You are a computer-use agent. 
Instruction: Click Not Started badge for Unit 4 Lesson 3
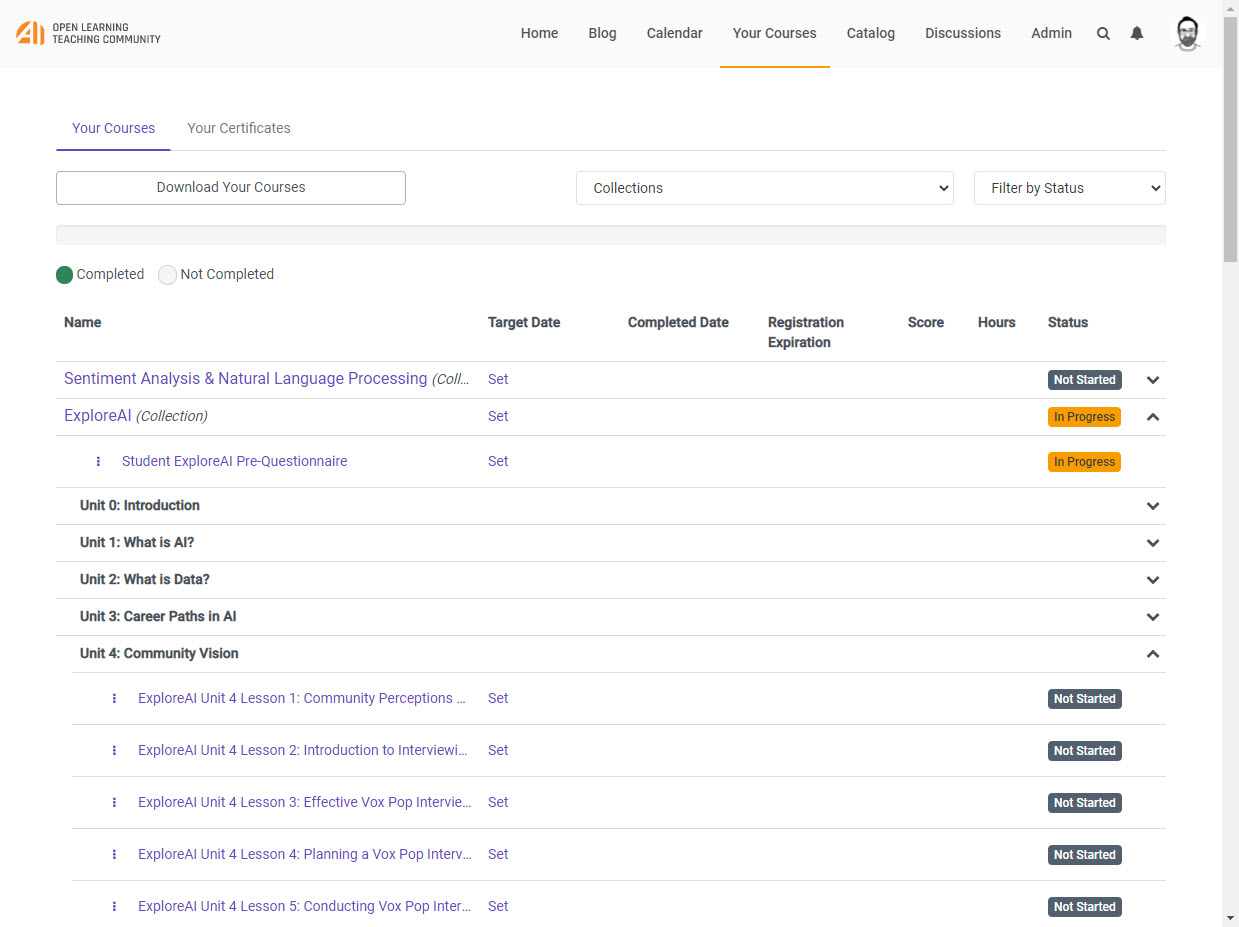1084,803
